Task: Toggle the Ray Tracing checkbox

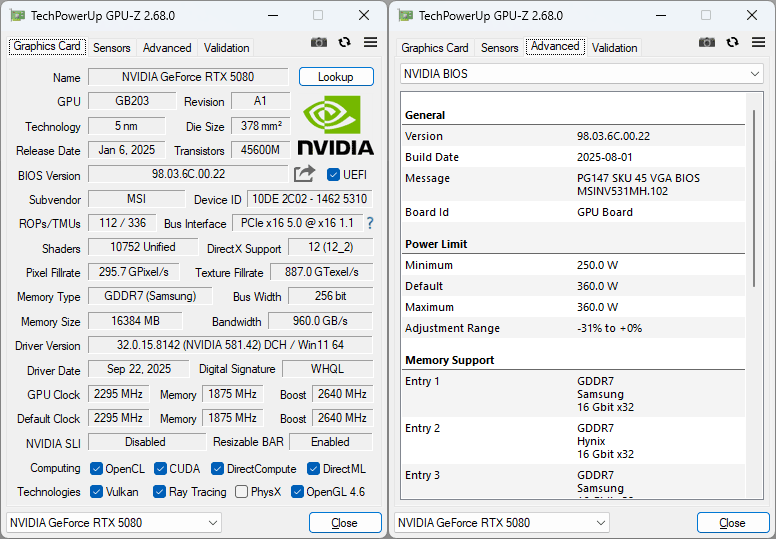Action: click(x=160, y=492)
